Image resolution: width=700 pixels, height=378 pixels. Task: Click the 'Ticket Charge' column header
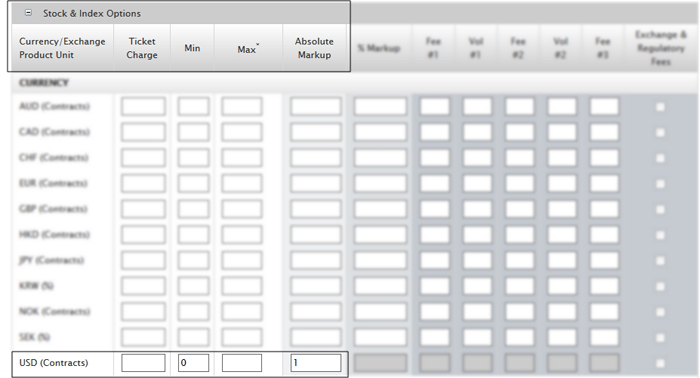point(142,48)
